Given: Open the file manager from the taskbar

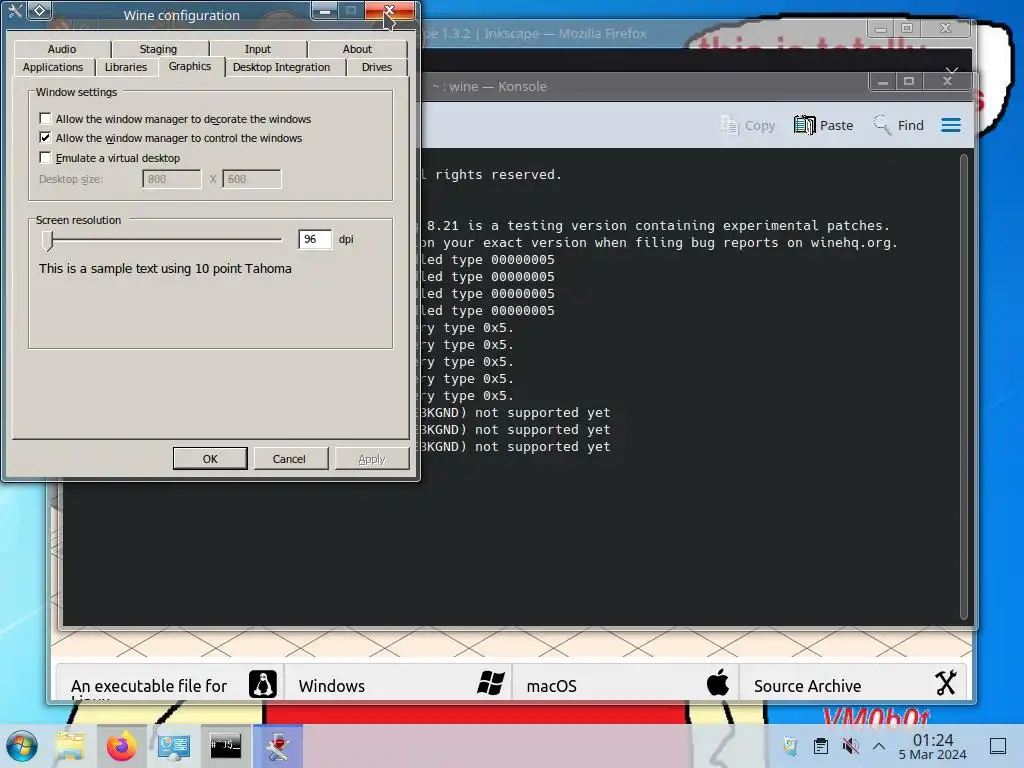Looking at the screenshot, I should pos(70,746).
